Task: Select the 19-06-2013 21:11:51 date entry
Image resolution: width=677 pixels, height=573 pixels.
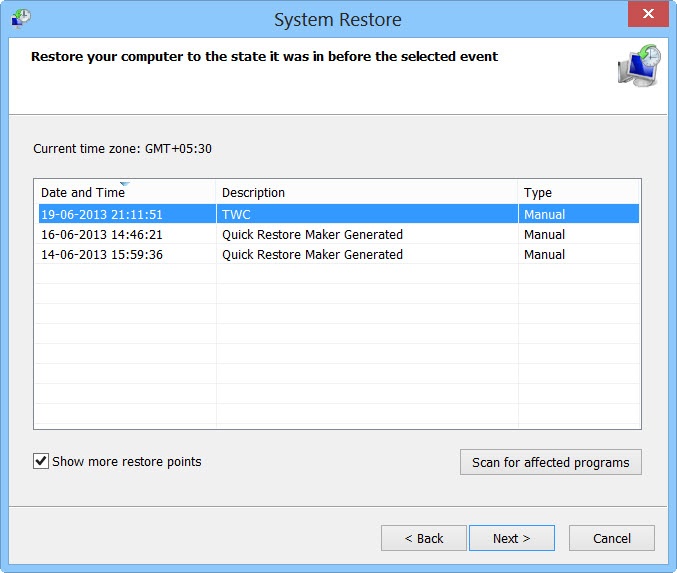Action: click(x=101, y=214)
